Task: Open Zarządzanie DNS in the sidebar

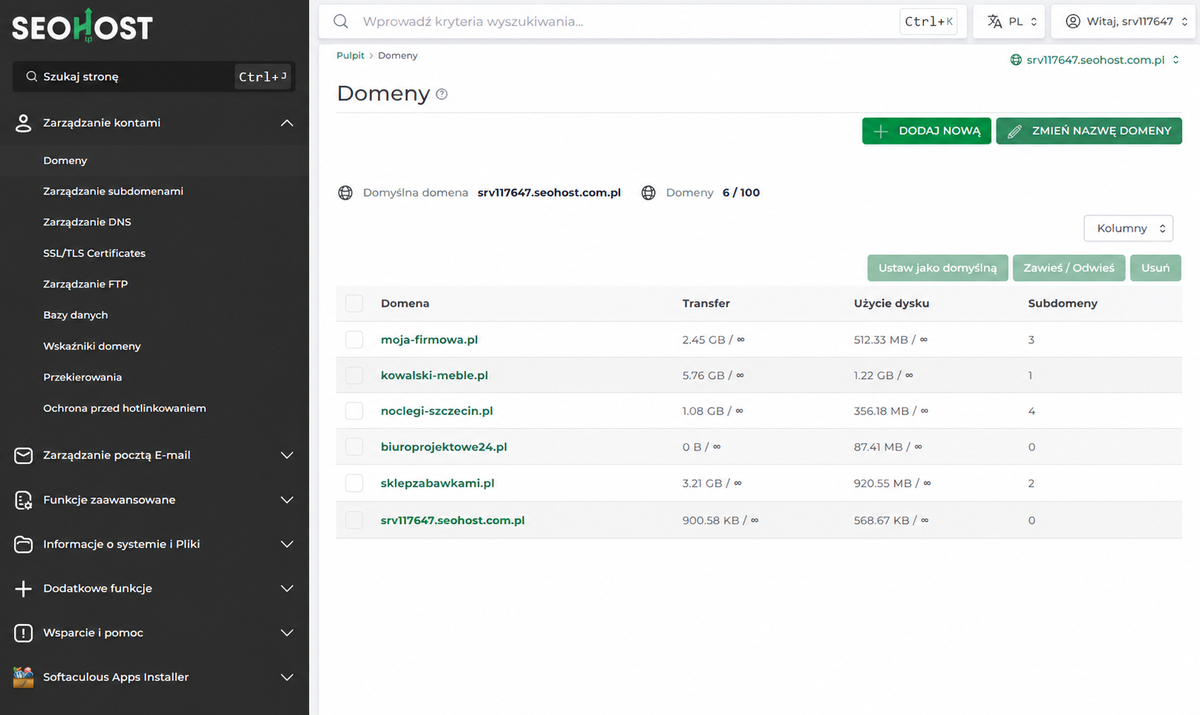Action: coord(87,222)
